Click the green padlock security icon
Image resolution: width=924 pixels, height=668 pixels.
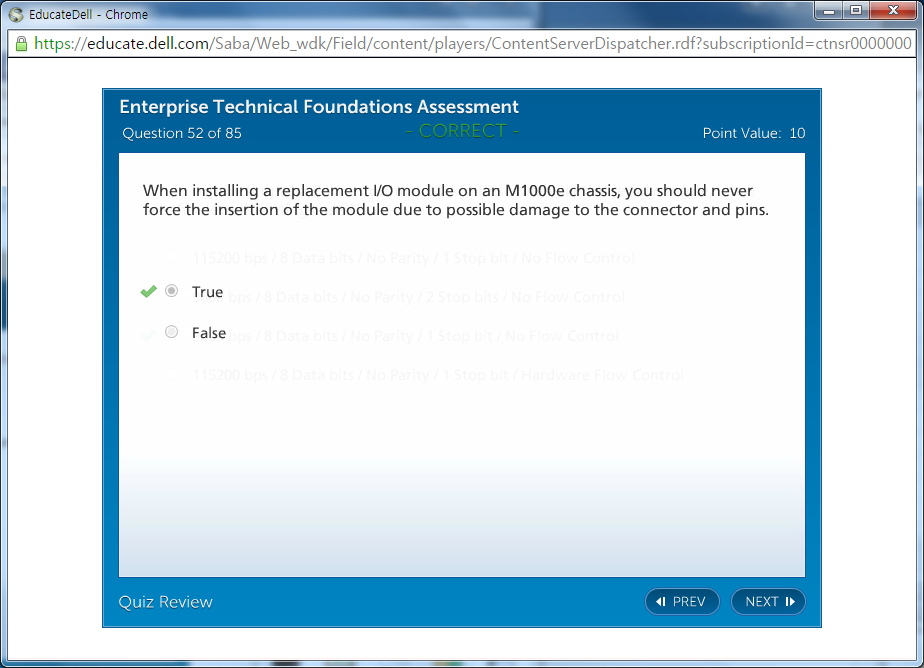click(20, 44)
